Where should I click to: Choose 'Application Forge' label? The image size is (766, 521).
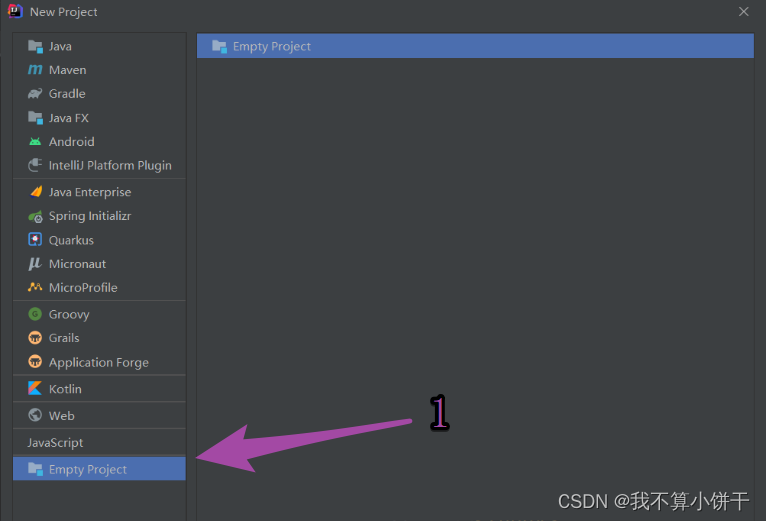pyautogui.click(x=99, y=363)
